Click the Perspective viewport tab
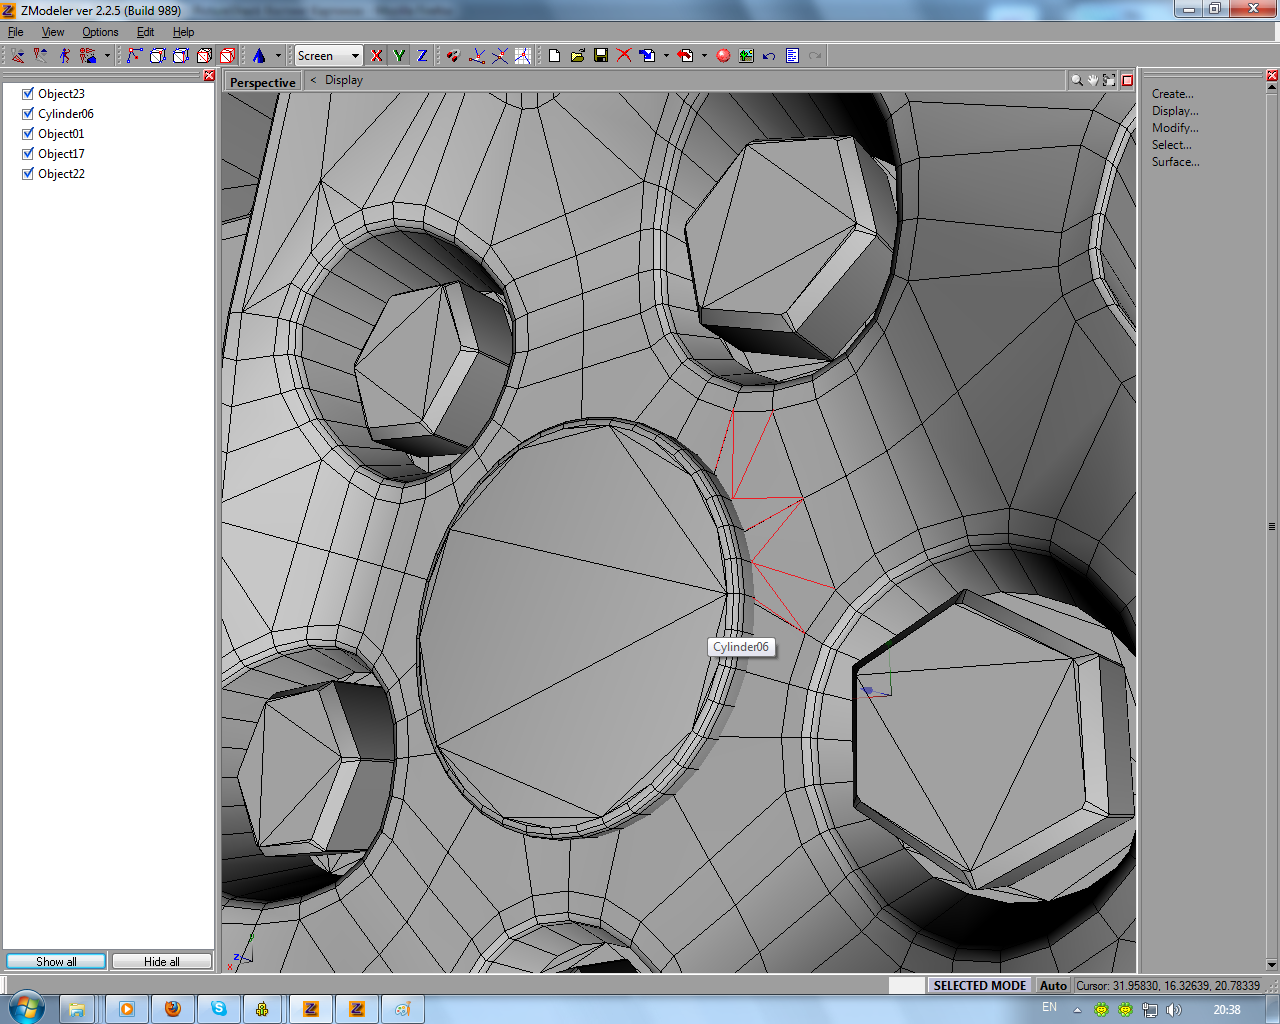 click(x=263, y=82)
